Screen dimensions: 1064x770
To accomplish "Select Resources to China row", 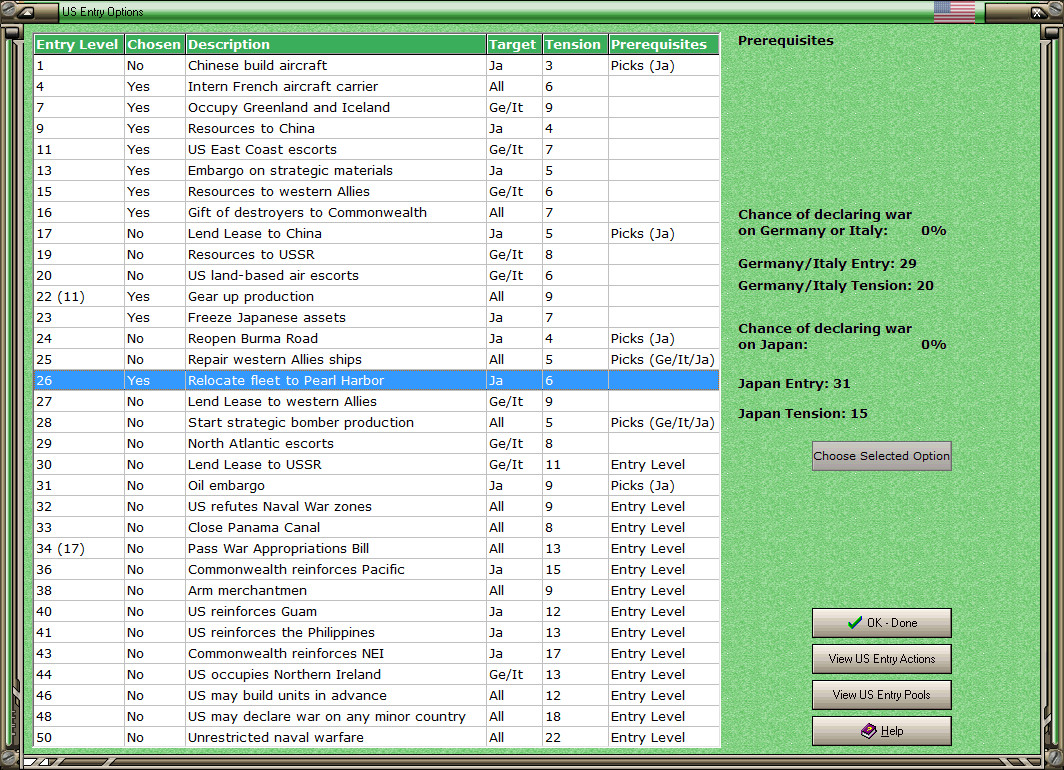I will tap(377, 129).
